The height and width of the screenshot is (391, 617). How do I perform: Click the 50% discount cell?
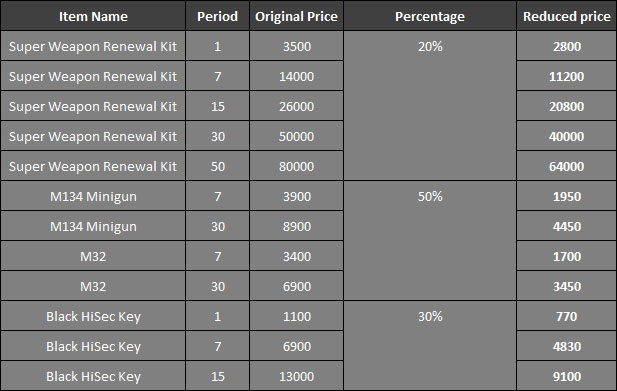[x=430, y=240]
